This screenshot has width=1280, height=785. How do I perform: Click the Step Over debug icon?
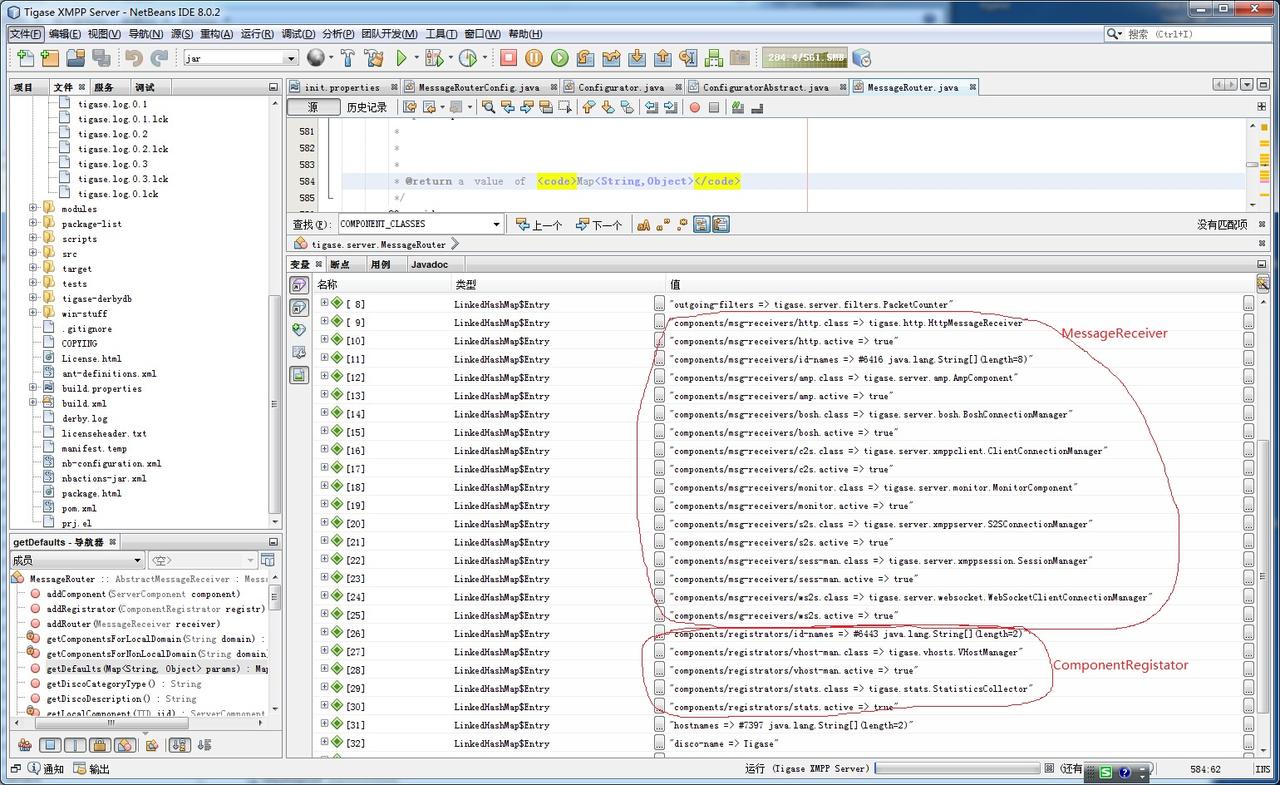(585, 58)
